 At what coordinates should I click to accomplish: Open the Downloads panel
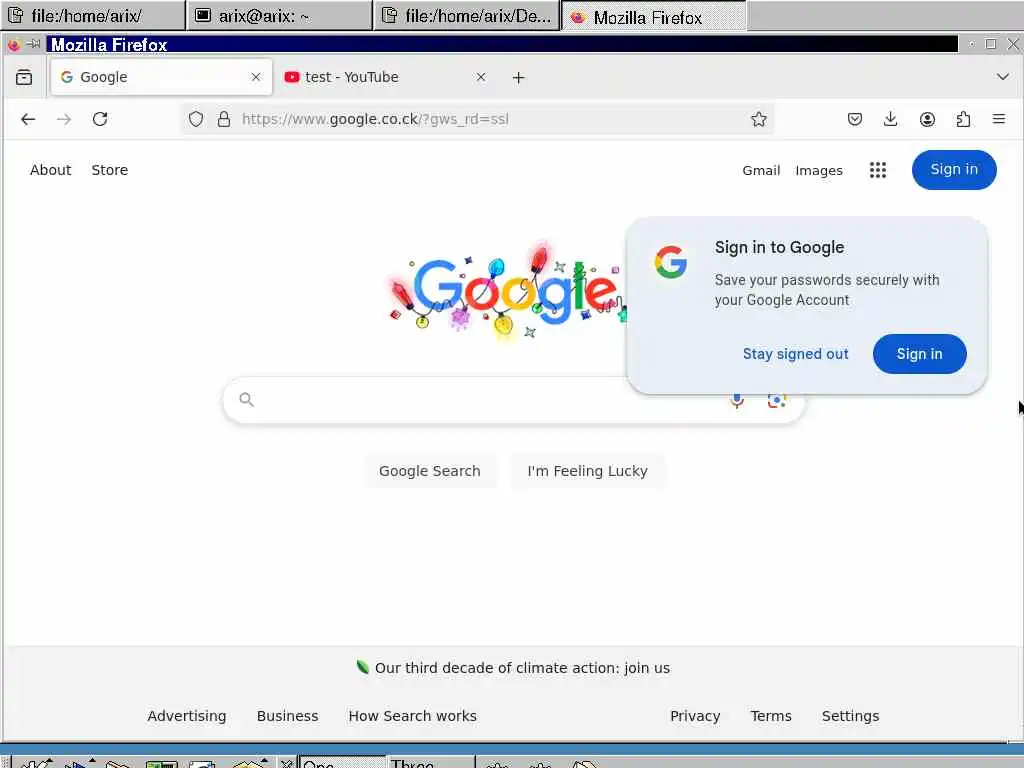pos(891,120)
